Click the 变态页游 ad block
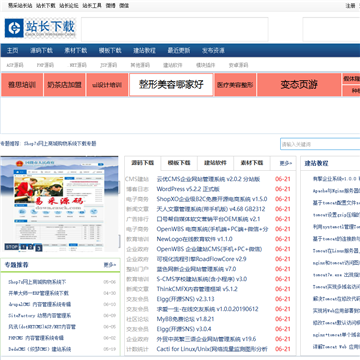Viewport: 360px width, 360px height. coord(299,85)
